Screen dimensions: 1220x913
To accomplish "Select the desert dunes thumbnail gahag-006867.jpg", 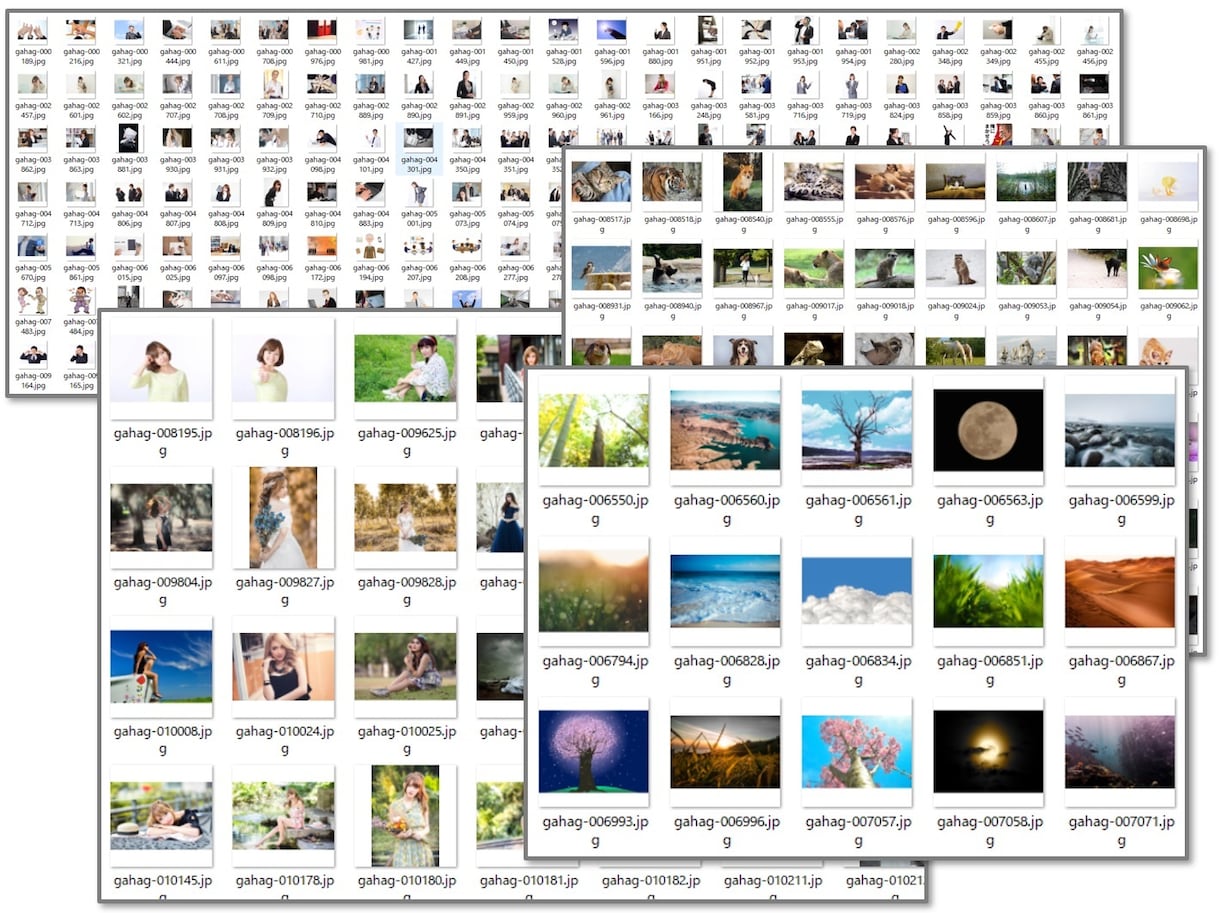I will click(1120, 591).
